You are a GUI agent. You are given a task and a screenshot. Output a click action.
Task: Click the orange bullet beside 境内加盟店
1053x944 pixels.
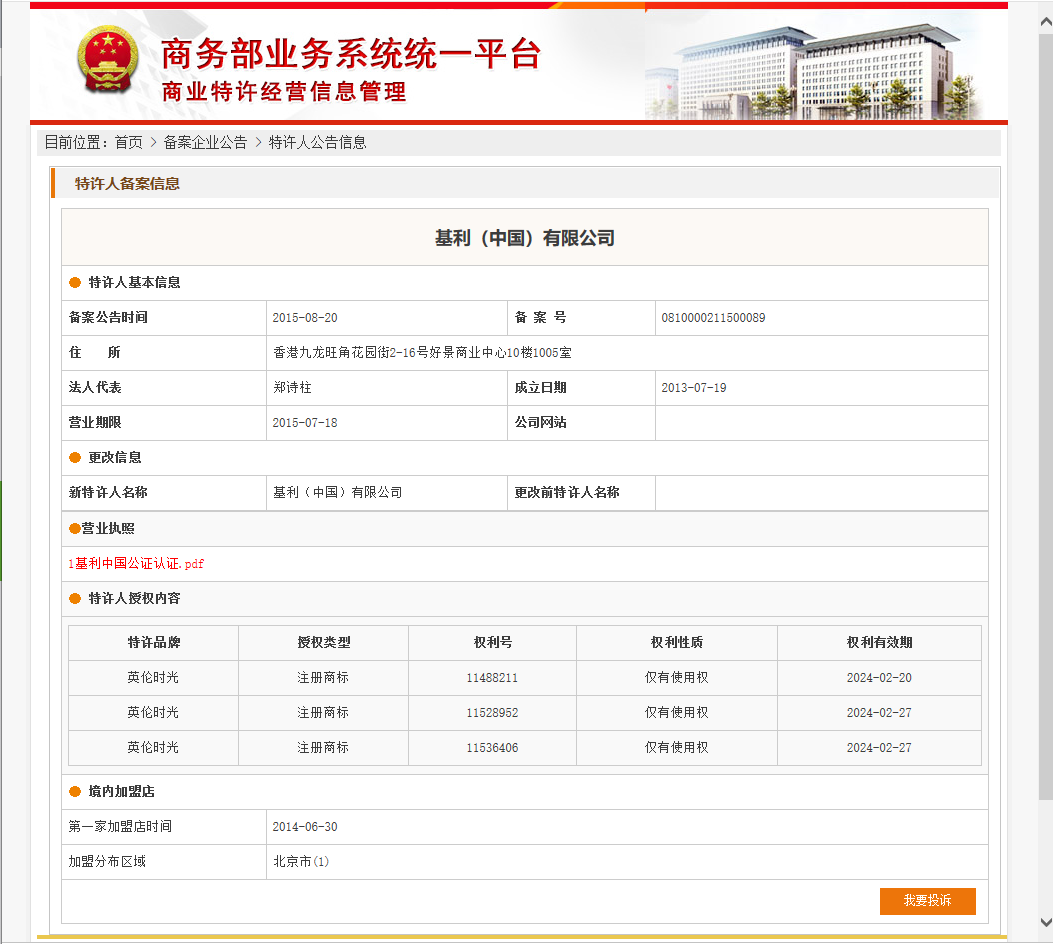75,792
